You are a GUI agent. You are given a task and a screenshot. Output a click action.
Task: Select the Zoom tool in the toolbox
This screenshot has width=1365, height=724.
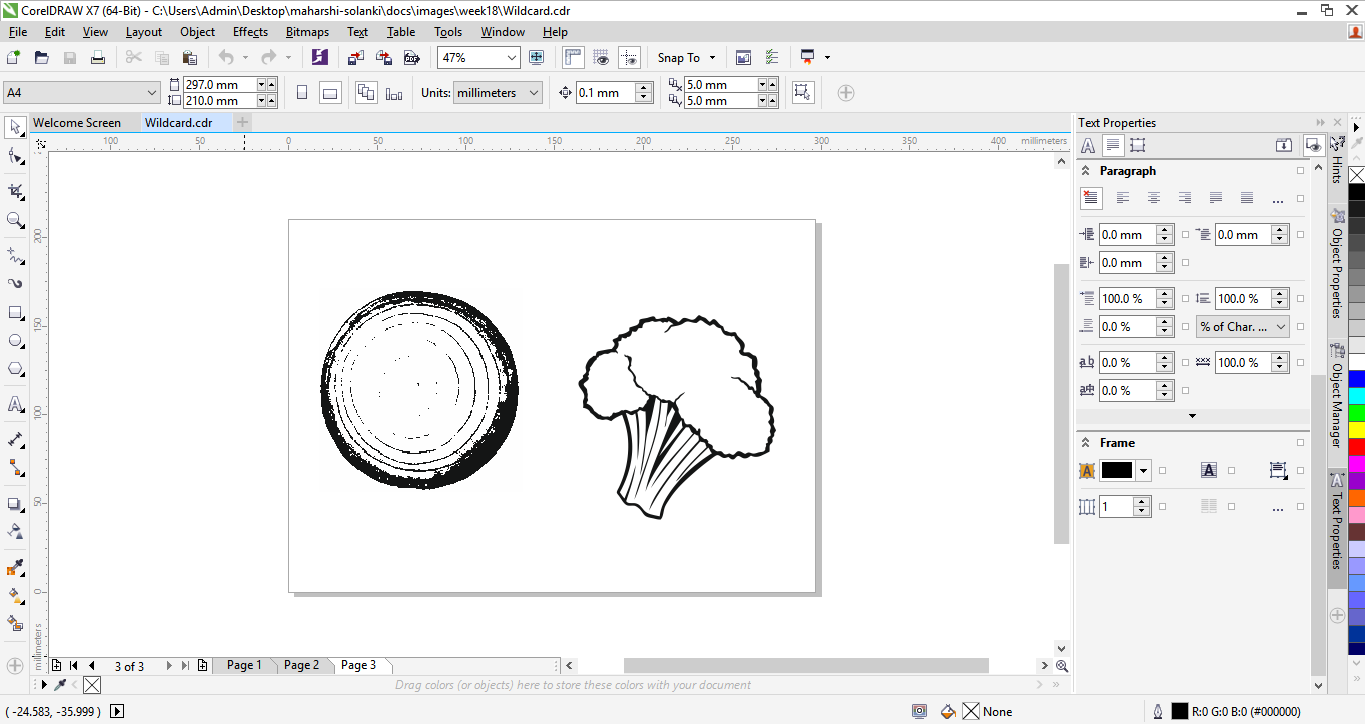pyautogui.click(x=15, y=220)
